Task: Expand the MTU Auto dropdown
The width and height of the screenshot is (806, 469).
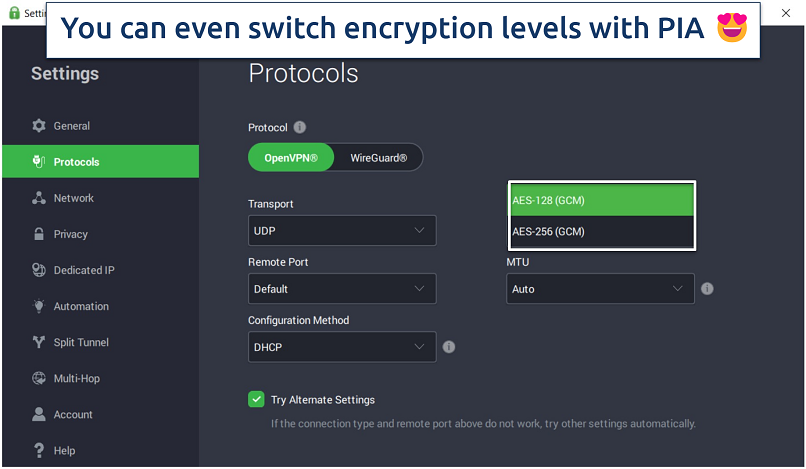Action: pyautogui.click(x=599, y=289)
